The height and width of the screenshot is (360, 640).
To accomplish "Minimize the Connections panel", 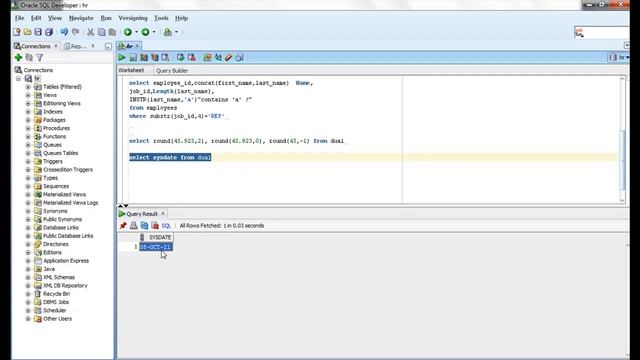I will (x=108, y=47).
